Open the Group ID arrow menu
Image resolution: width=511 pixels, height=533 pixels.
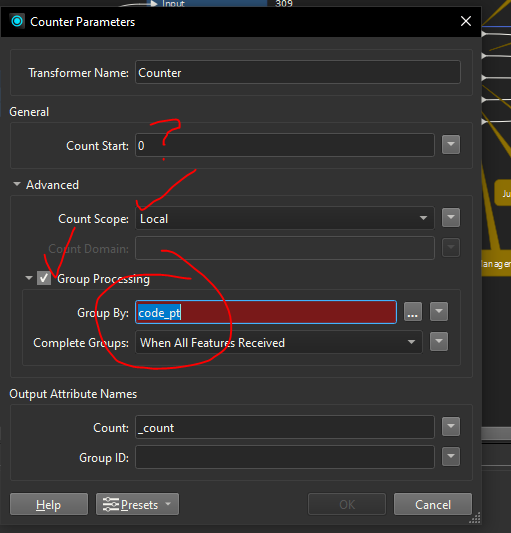click(451, 457)
